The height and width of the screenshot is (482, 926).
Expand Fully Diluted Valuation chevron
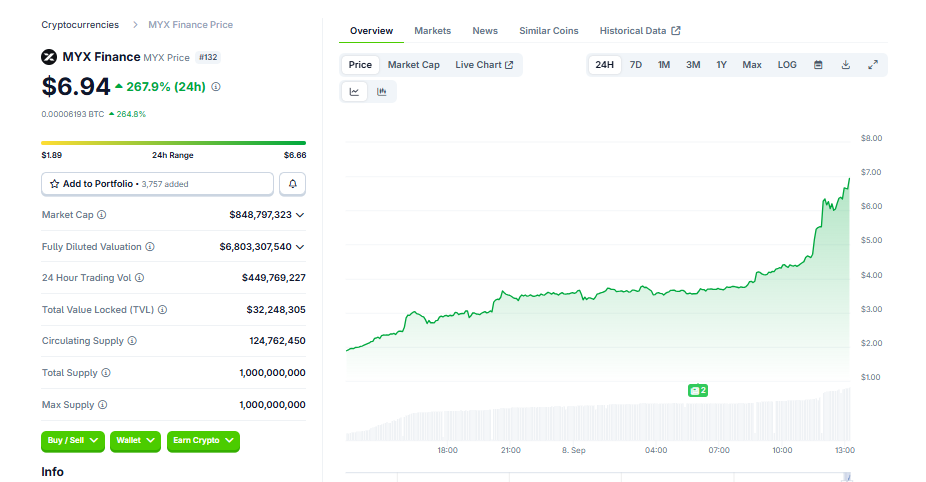(300, 247)
